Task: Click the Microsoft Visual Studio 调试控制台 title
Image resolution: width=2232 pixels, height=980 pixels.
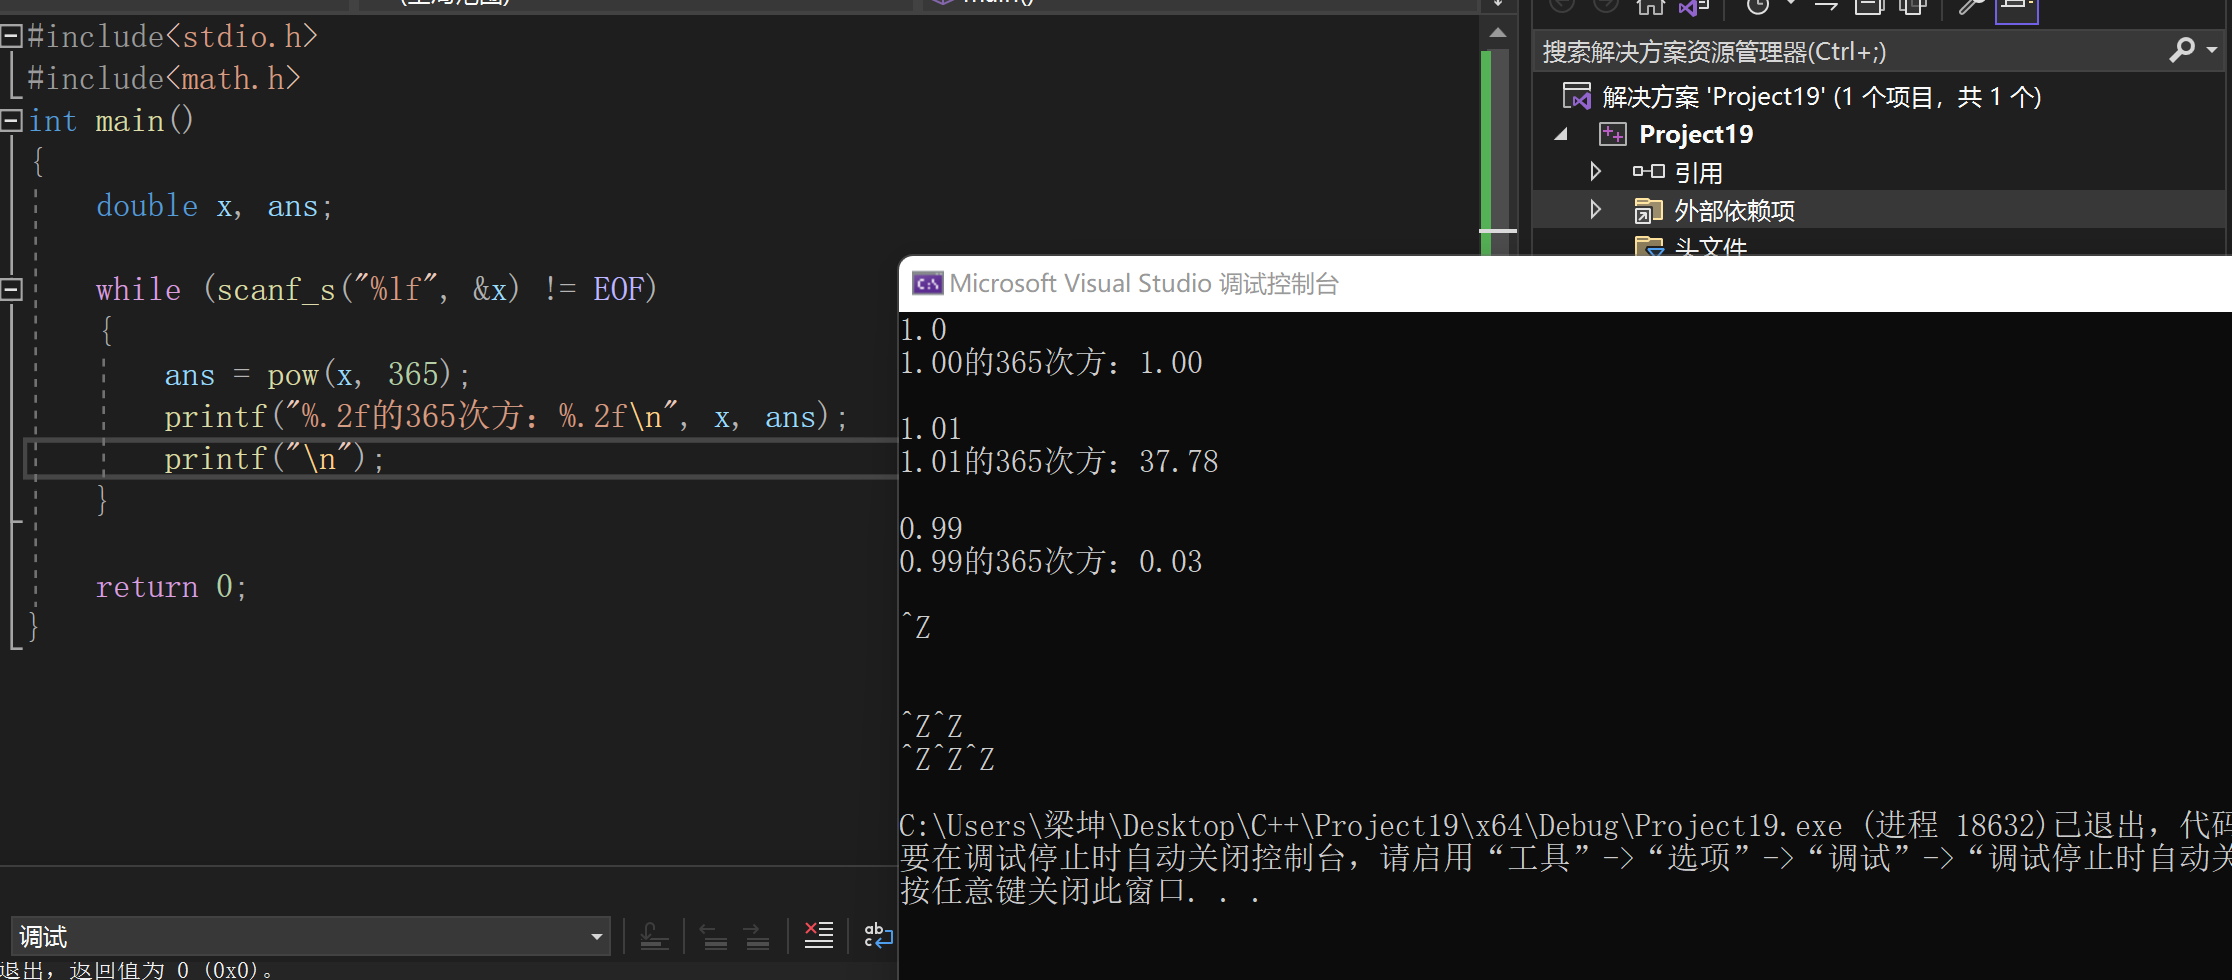Action: [x=1144, y=284]
